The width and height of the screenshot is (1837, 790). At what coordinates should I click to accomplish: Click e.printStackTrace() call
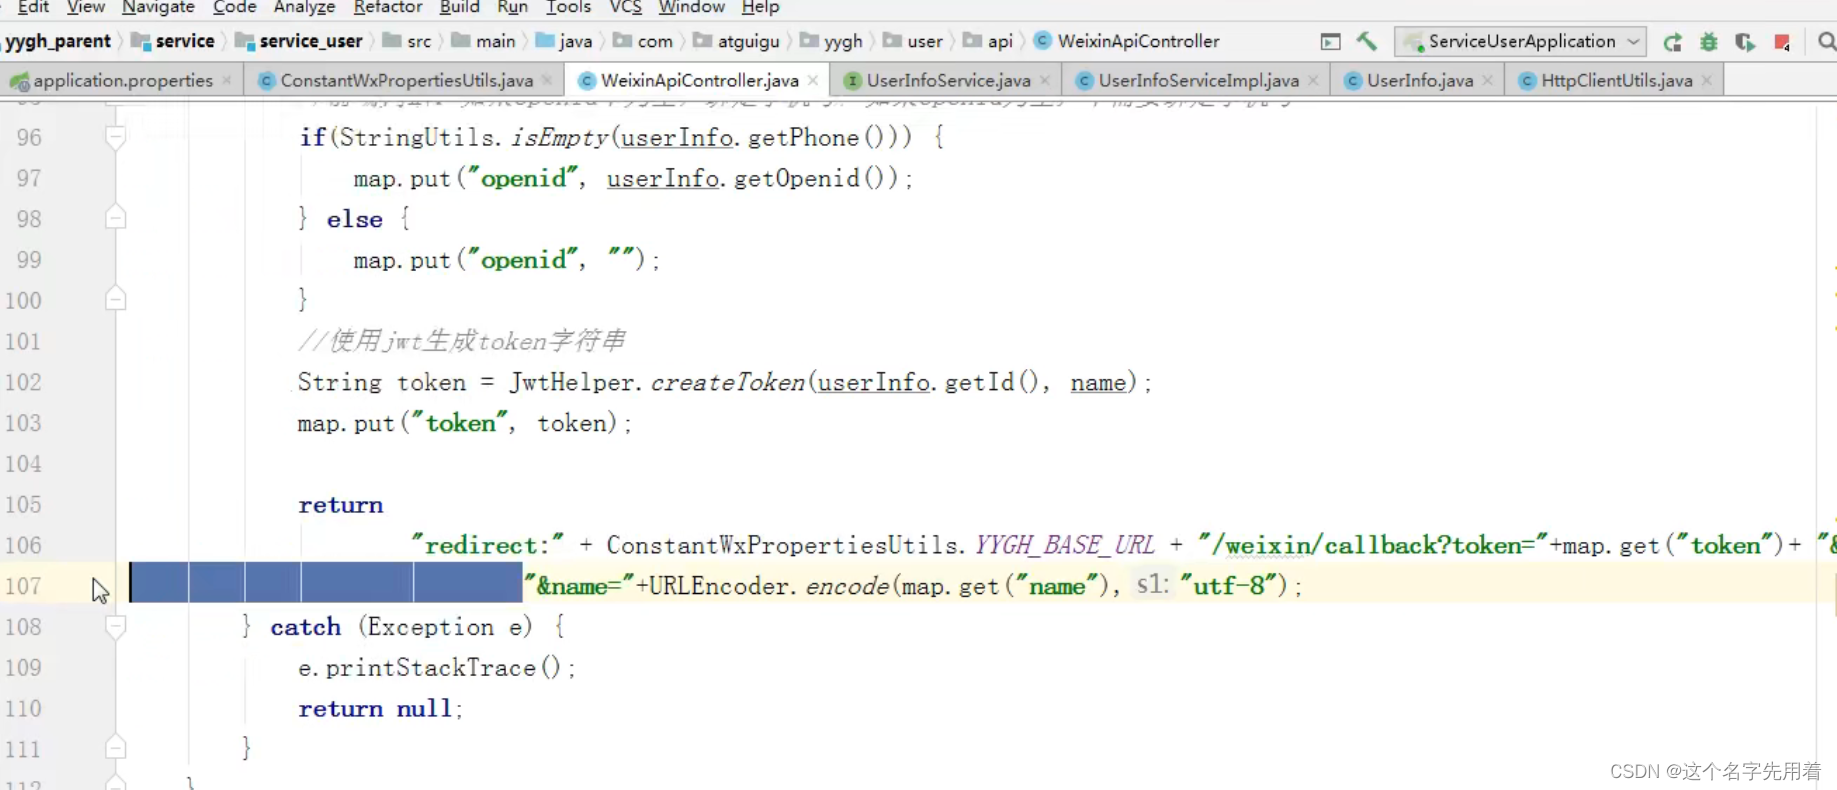[x=436, y=668]
